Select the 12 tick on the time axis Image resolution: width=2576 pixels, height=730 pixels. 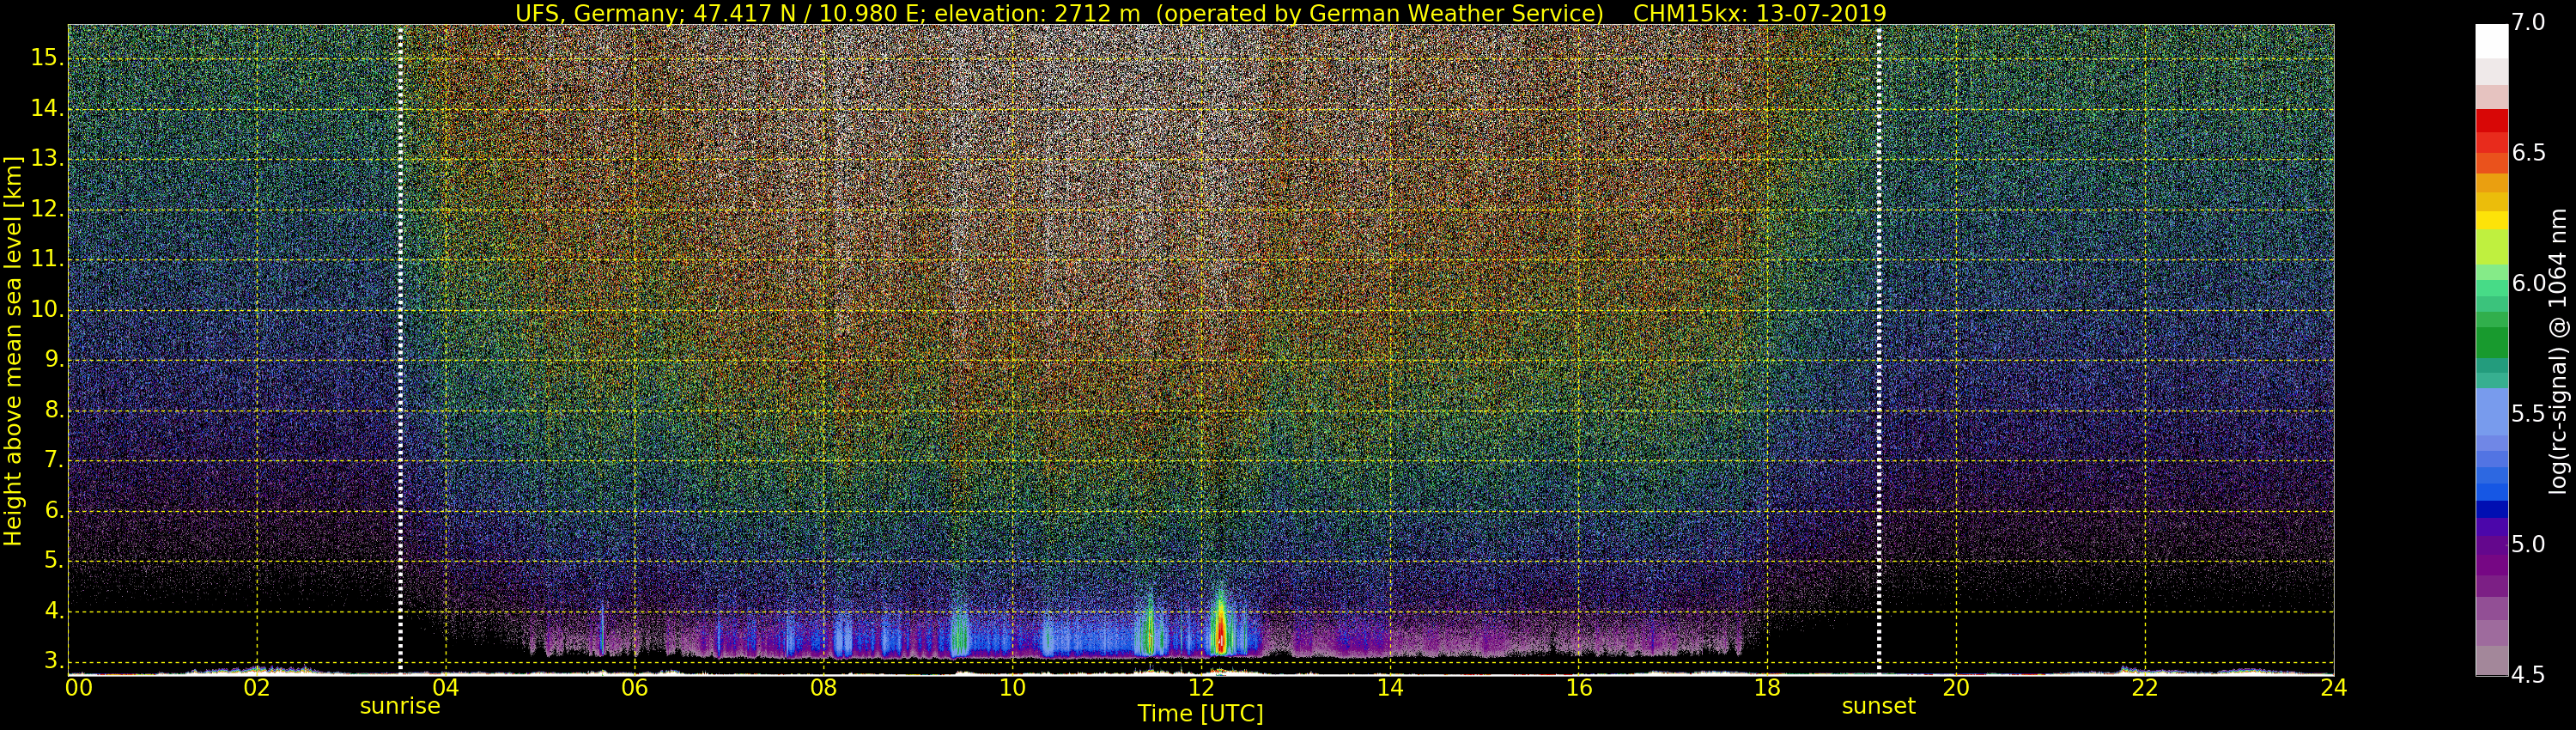[1201, 688]
